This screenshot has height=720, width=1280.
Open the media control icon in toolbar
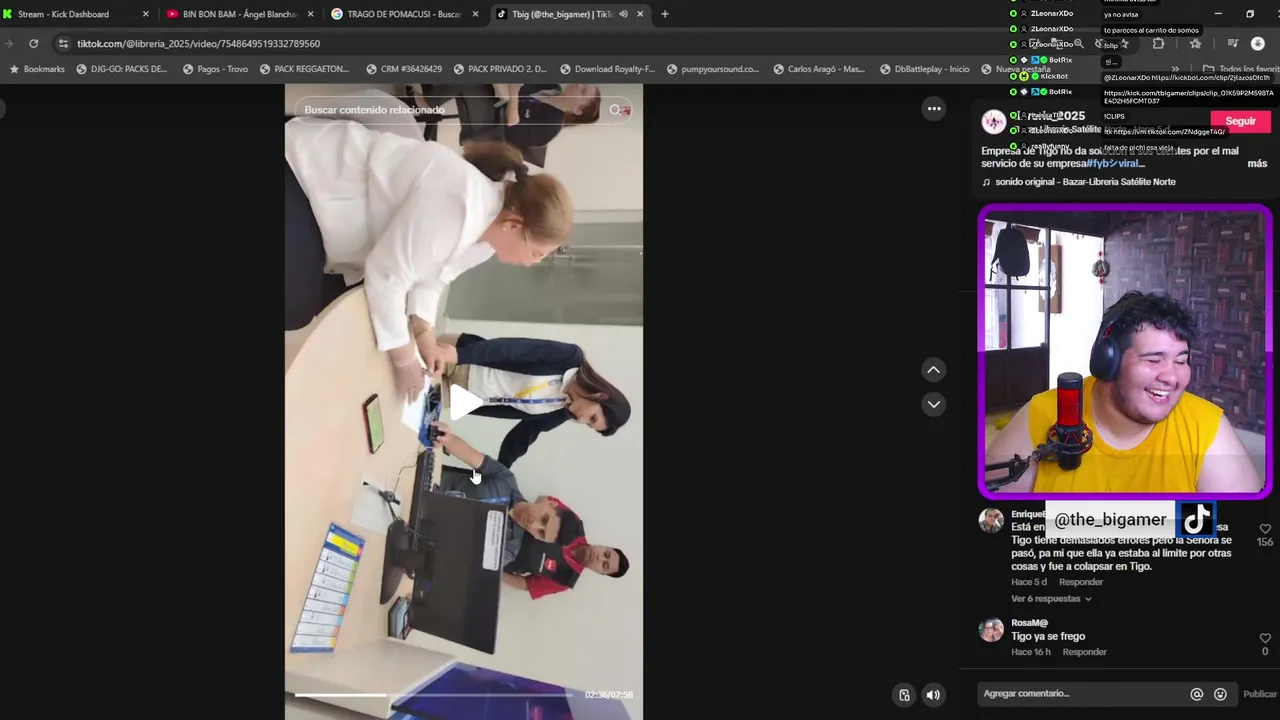coord(1232,44)
